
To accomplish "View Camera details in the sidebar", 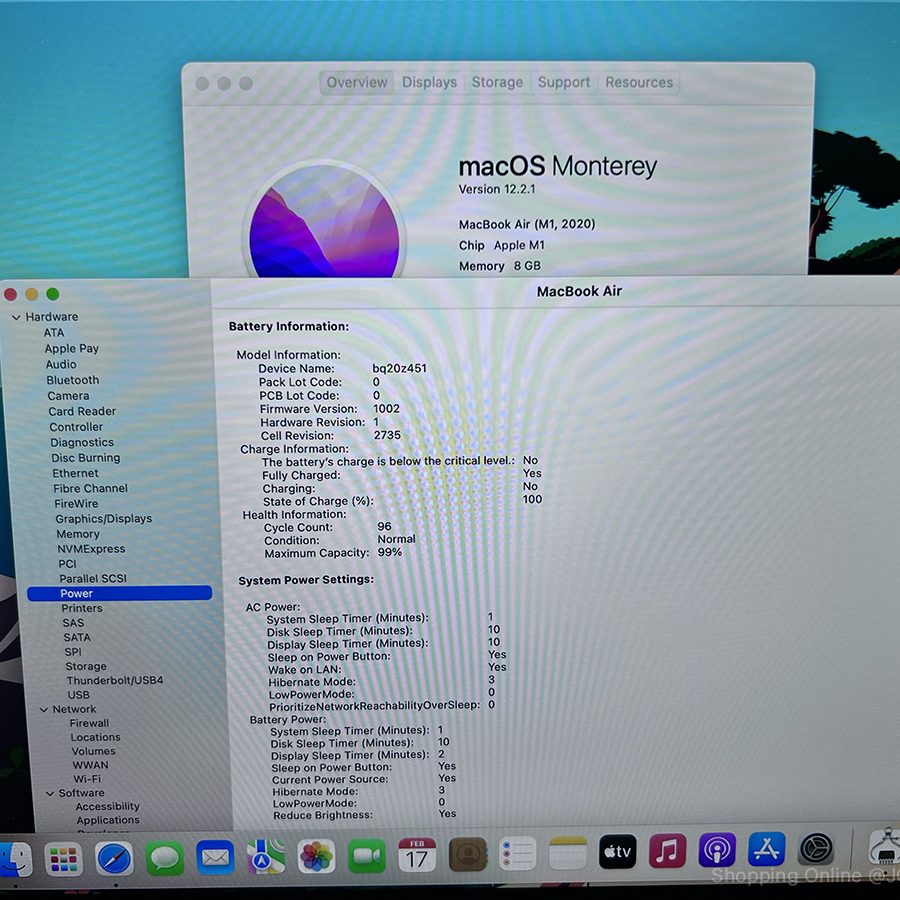I will (x=68, y=396).
